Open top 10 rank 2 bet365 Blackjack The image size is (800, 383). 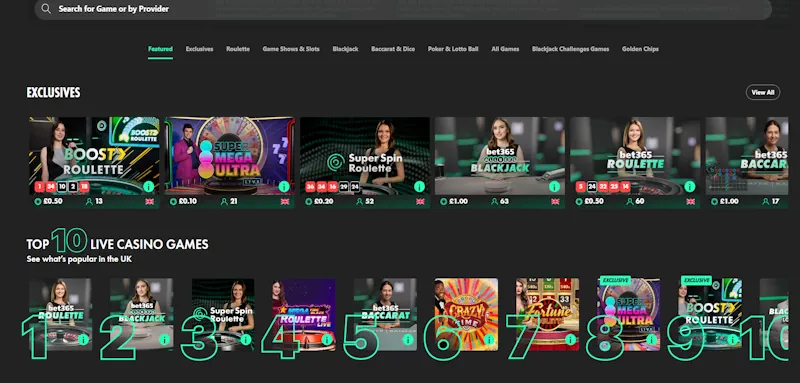click(141, 314)
